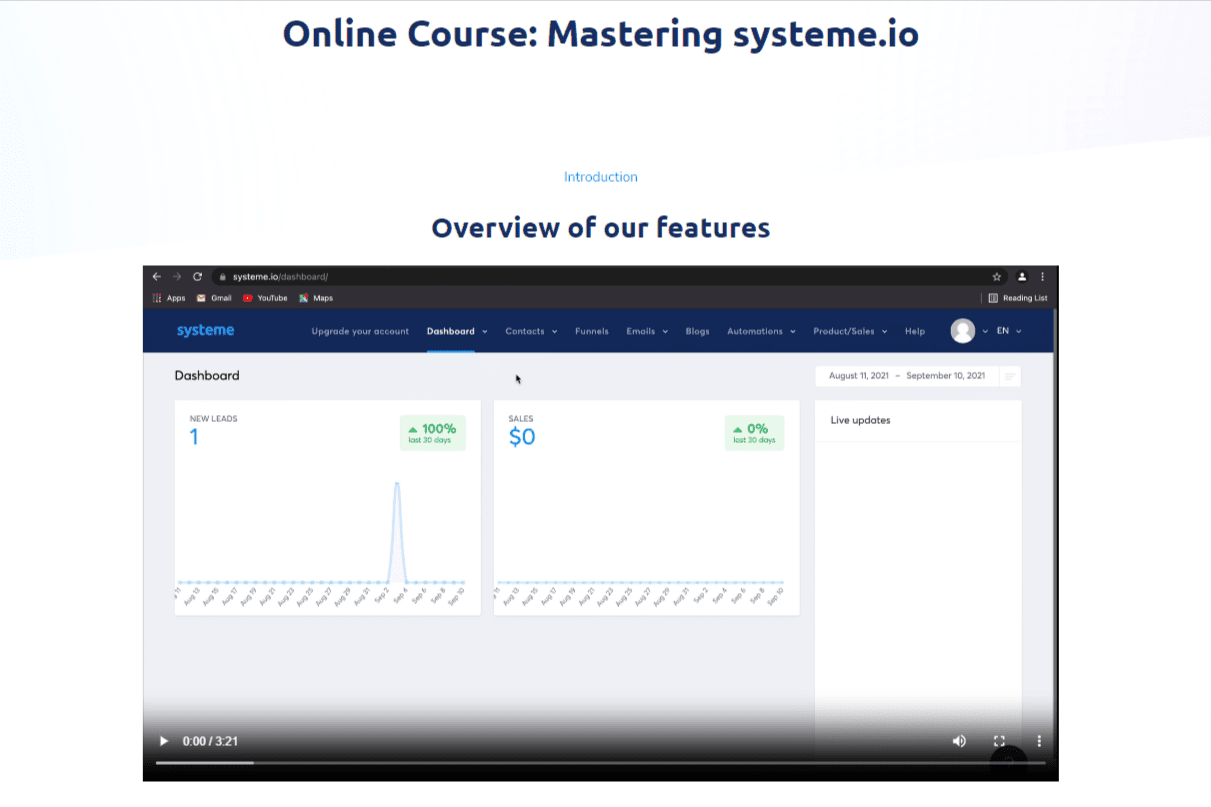Image resolution: width=1211 pixels, height=807 pixels.
Task: Play the Overview of our features video
Action: coord(164,741)
